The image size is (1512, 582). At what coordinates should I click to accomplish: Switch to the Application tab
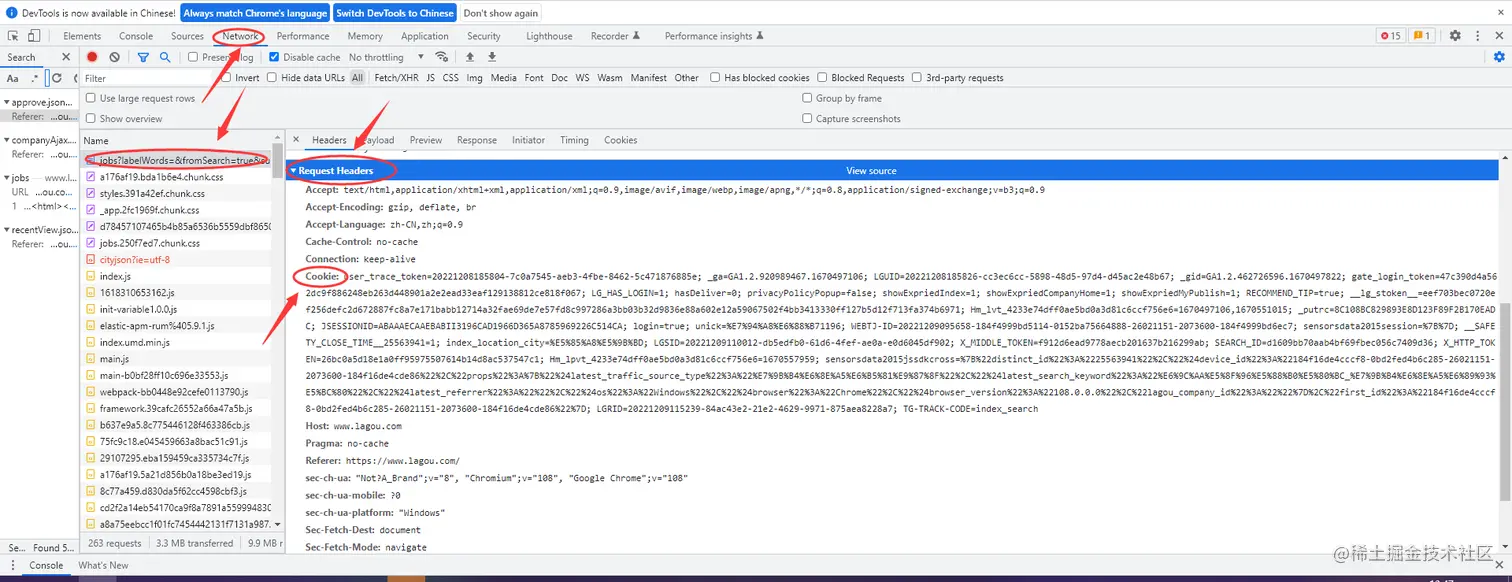pyautogui.click(x=425, y=36)
